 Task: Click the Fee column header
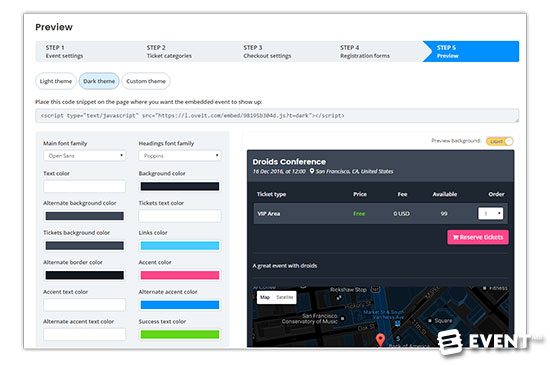[402, 194]
